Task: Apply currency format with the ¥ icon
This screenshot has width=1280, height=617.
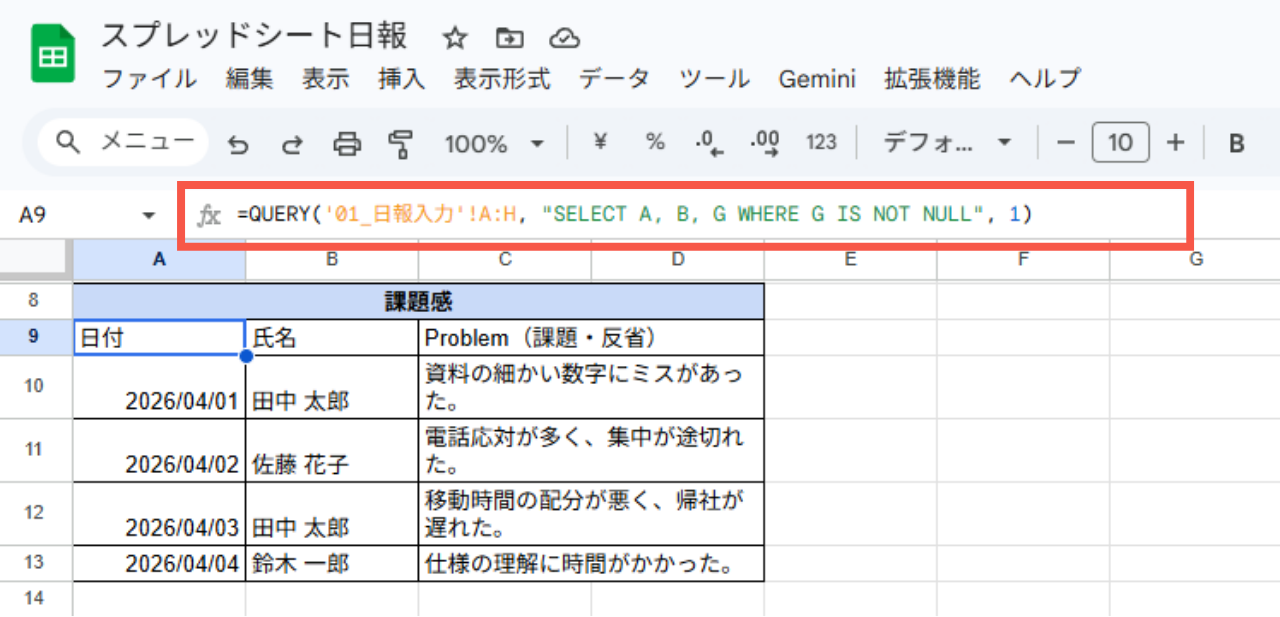Action: (x=600, y=143)
